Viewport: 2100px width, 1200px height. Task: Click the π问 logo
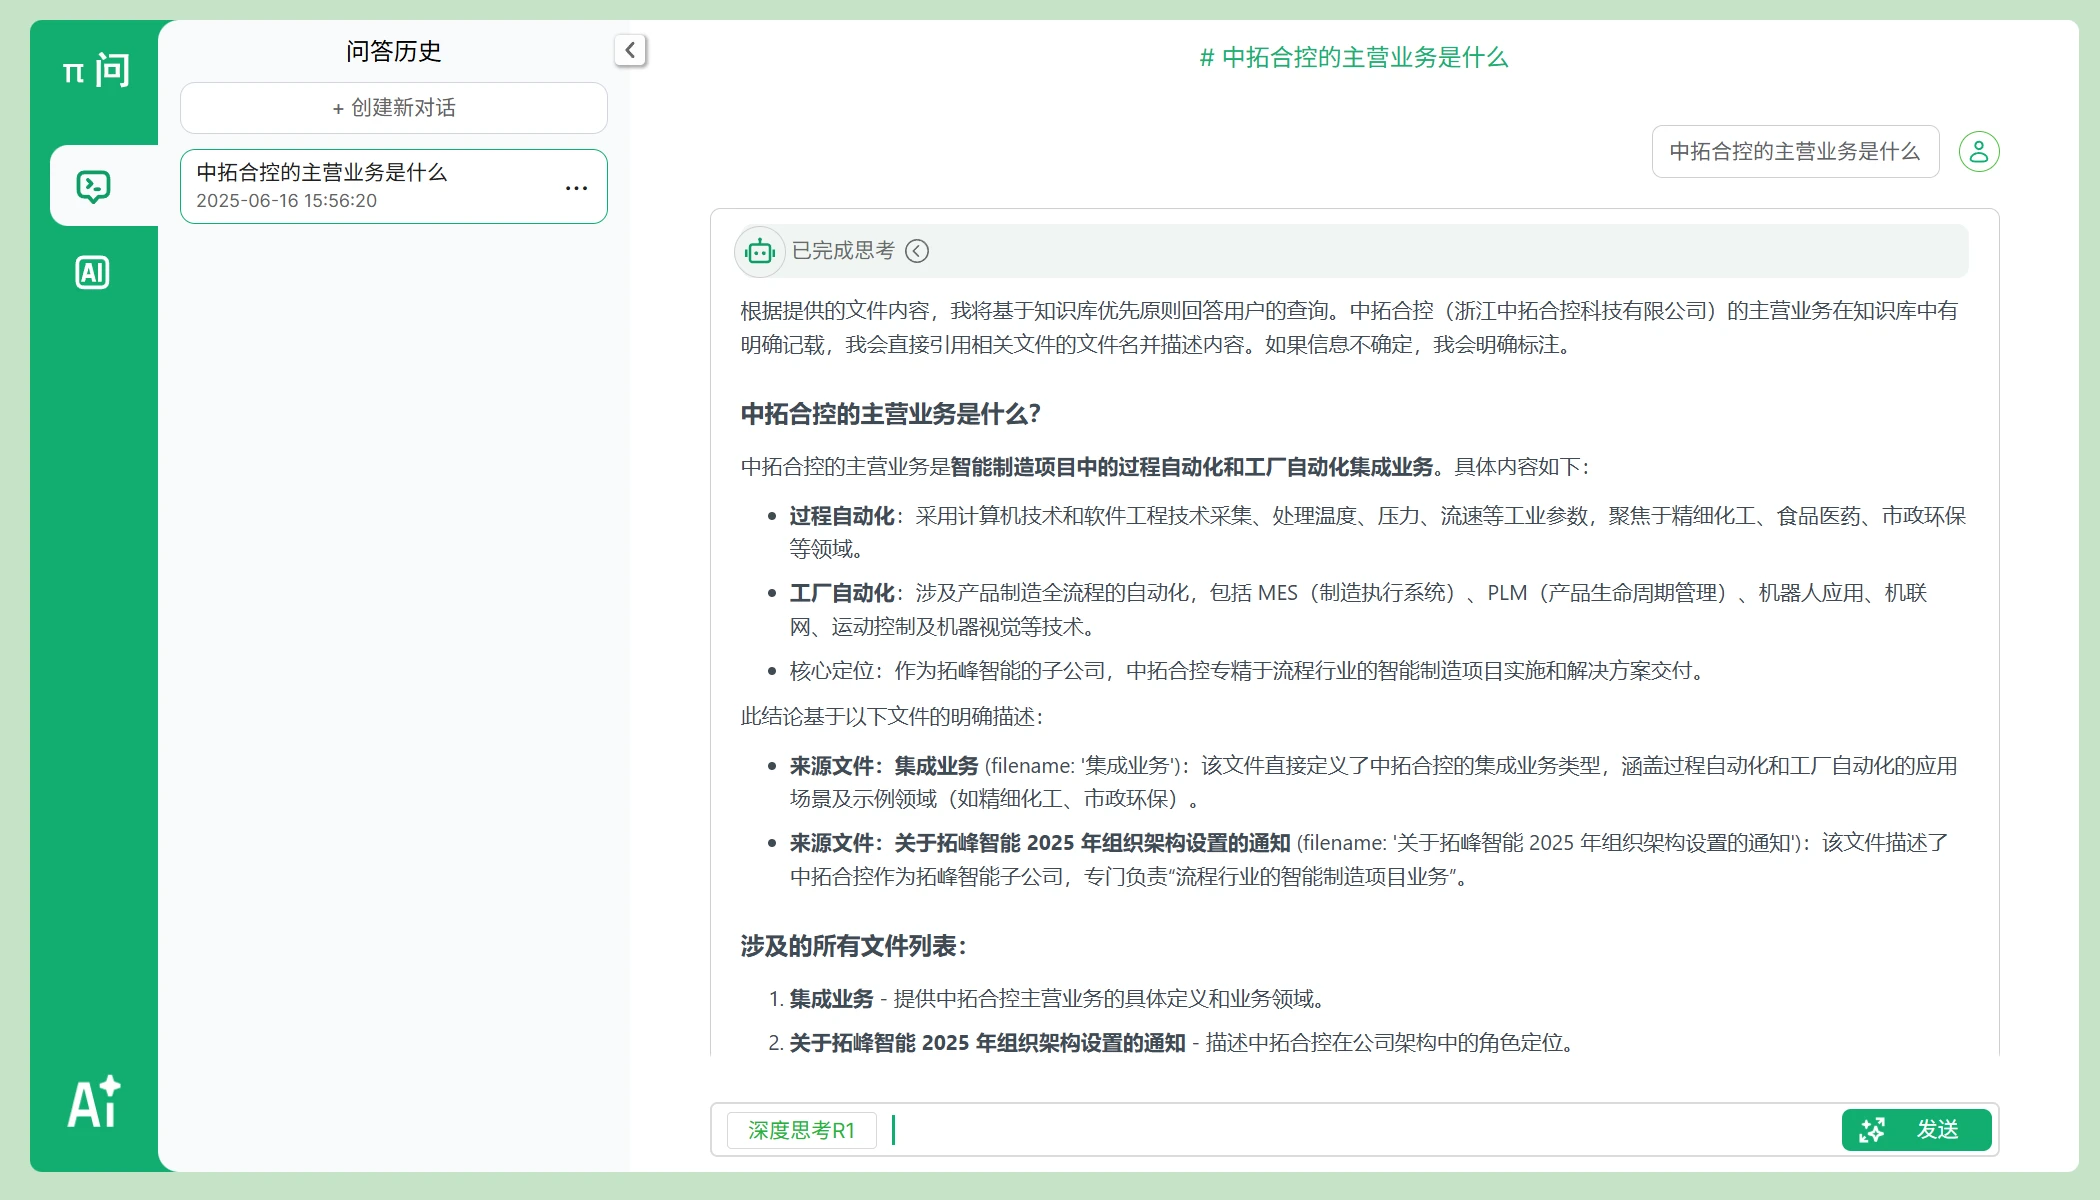95,71
